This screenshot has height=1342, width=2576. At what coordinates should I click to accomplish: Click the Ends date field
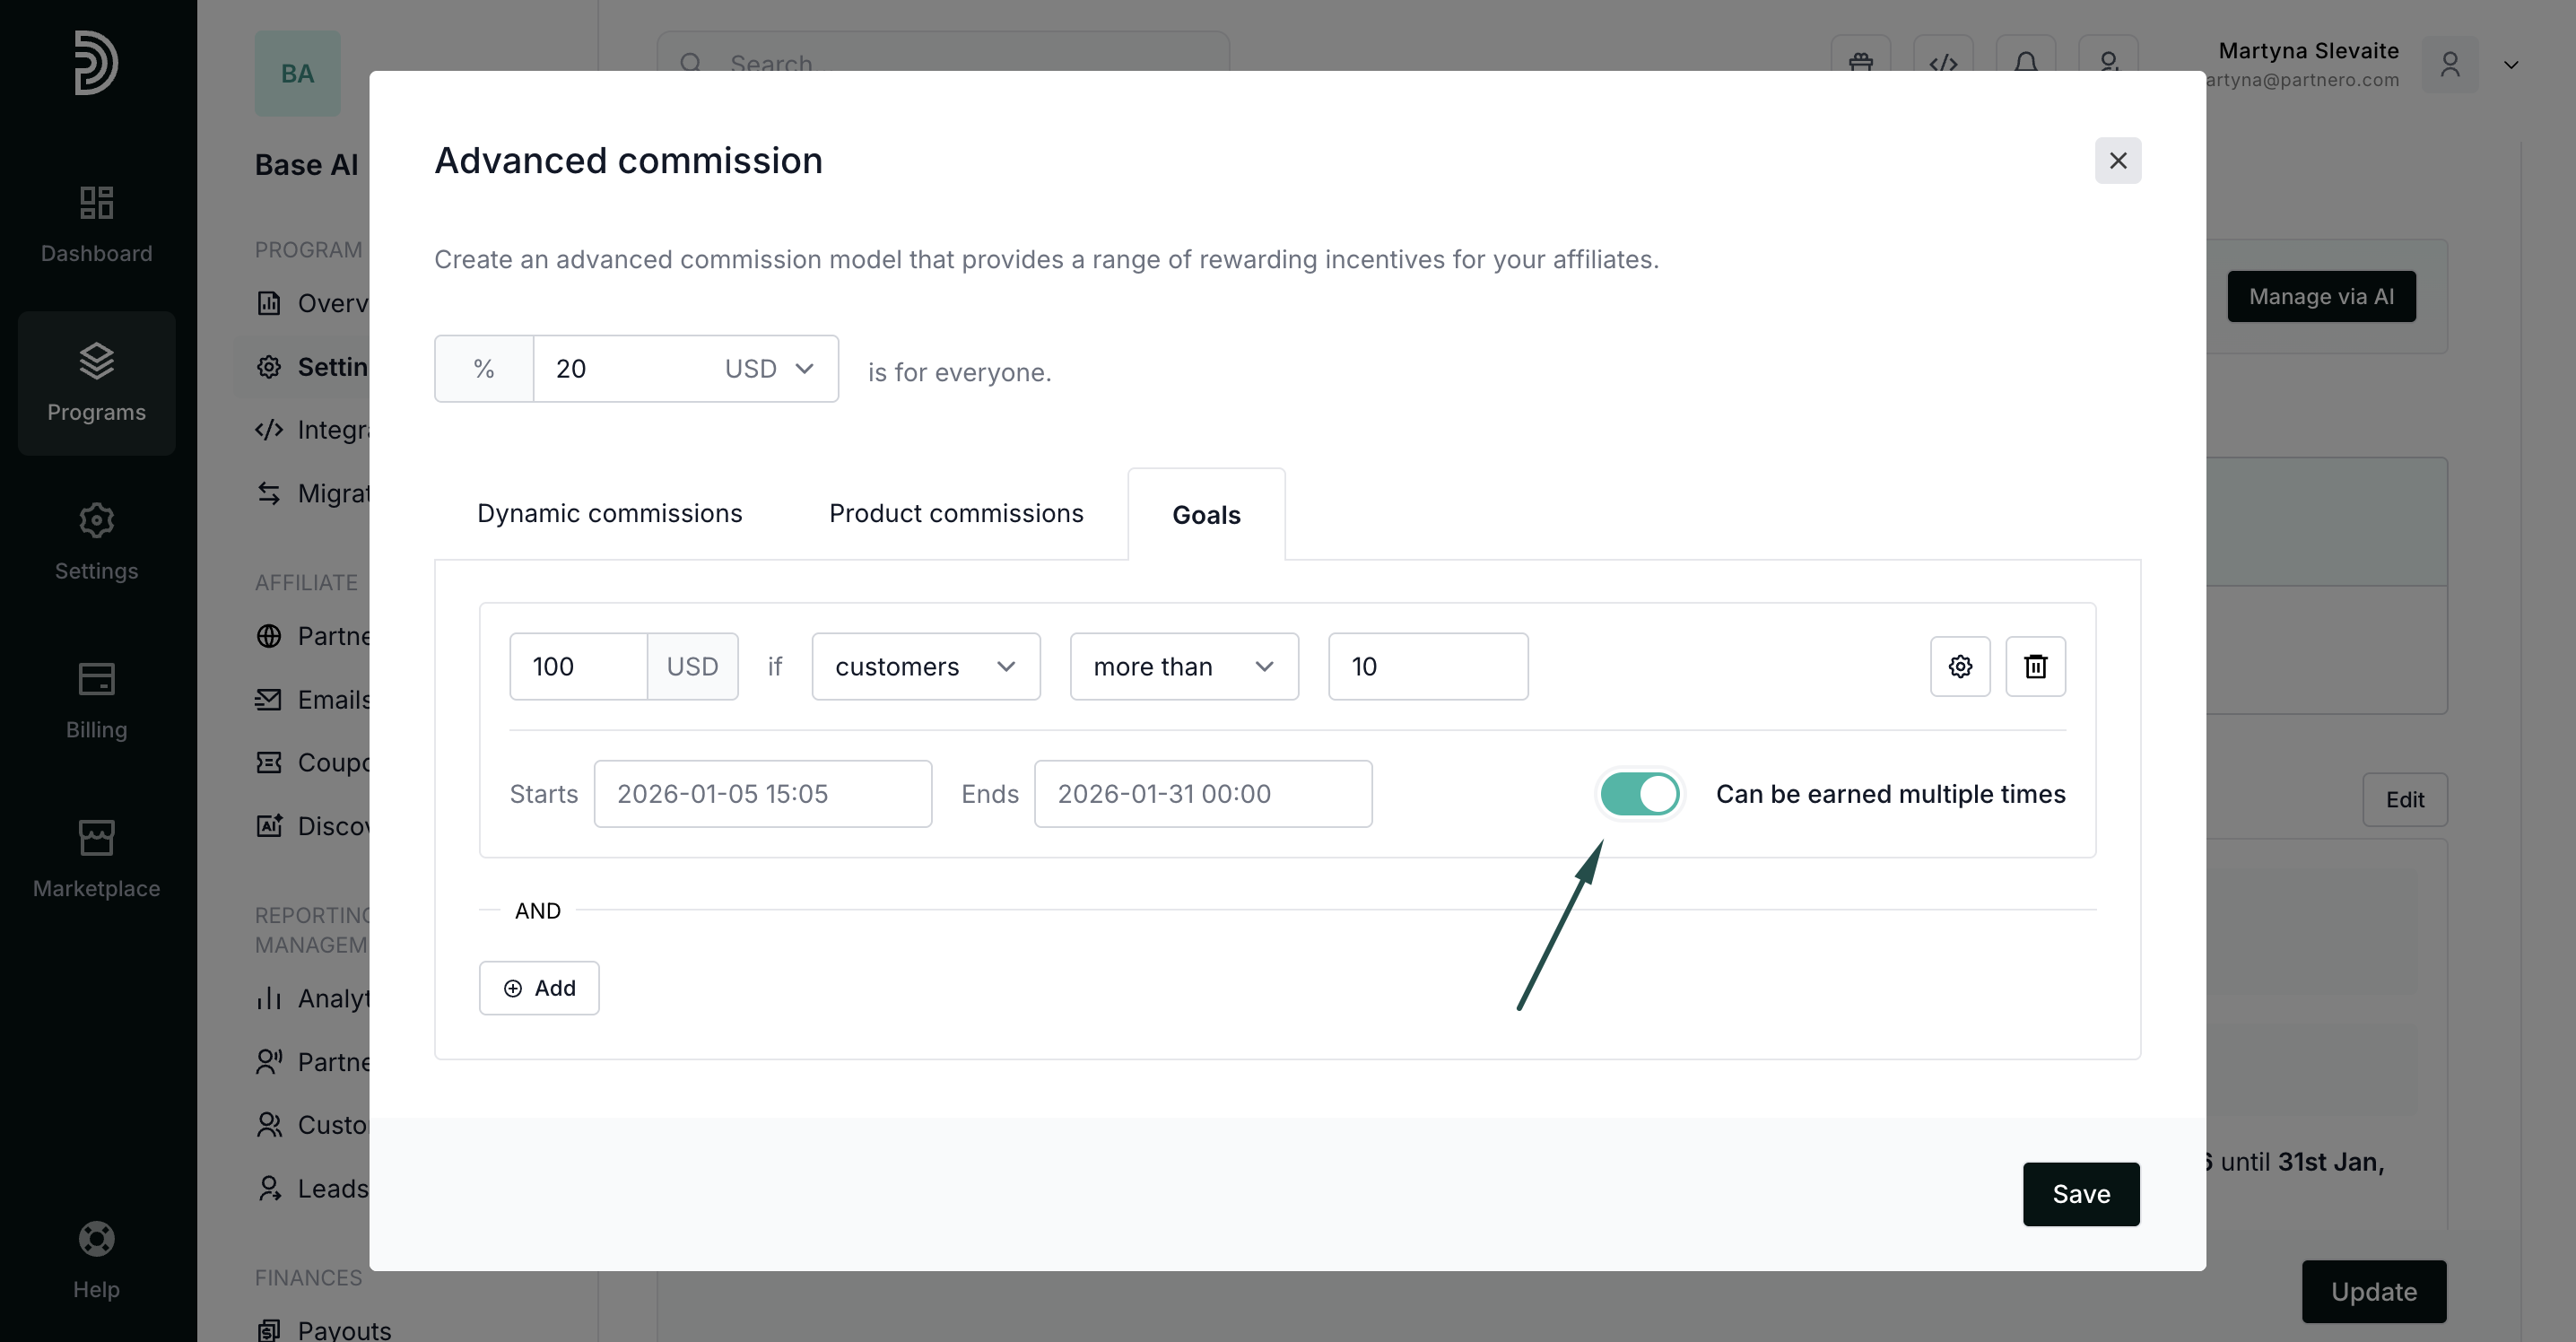point(1202,794)
